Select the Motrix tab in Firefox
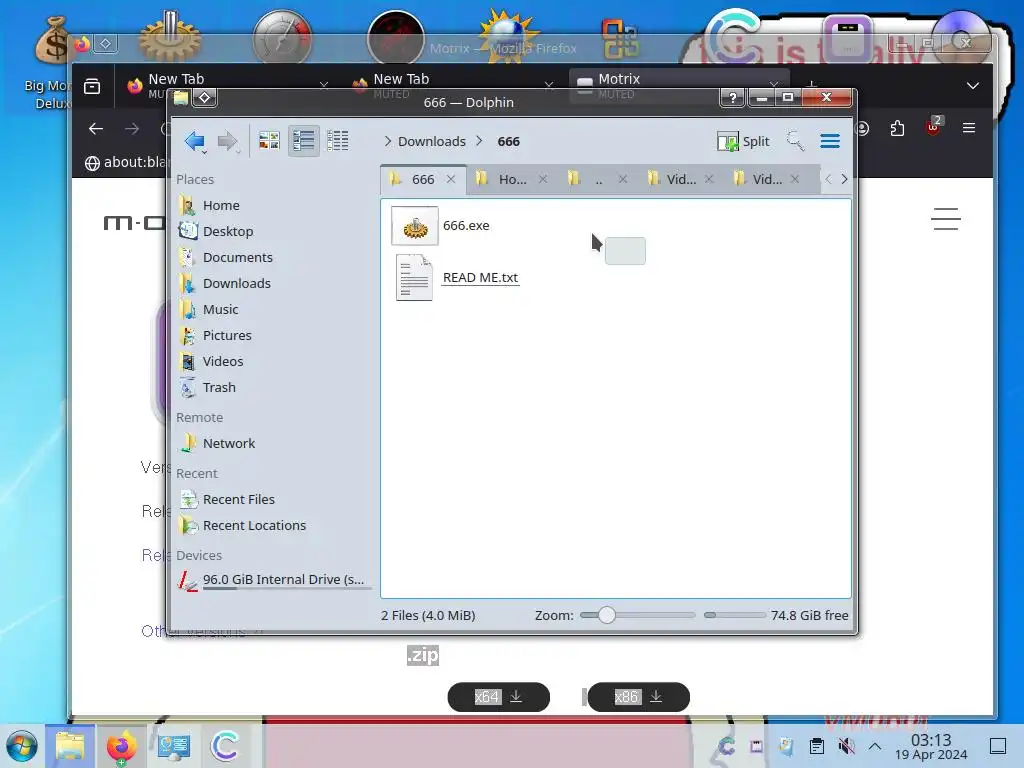This screenshot has width=1024, height=768. click(x=677, y=85)
